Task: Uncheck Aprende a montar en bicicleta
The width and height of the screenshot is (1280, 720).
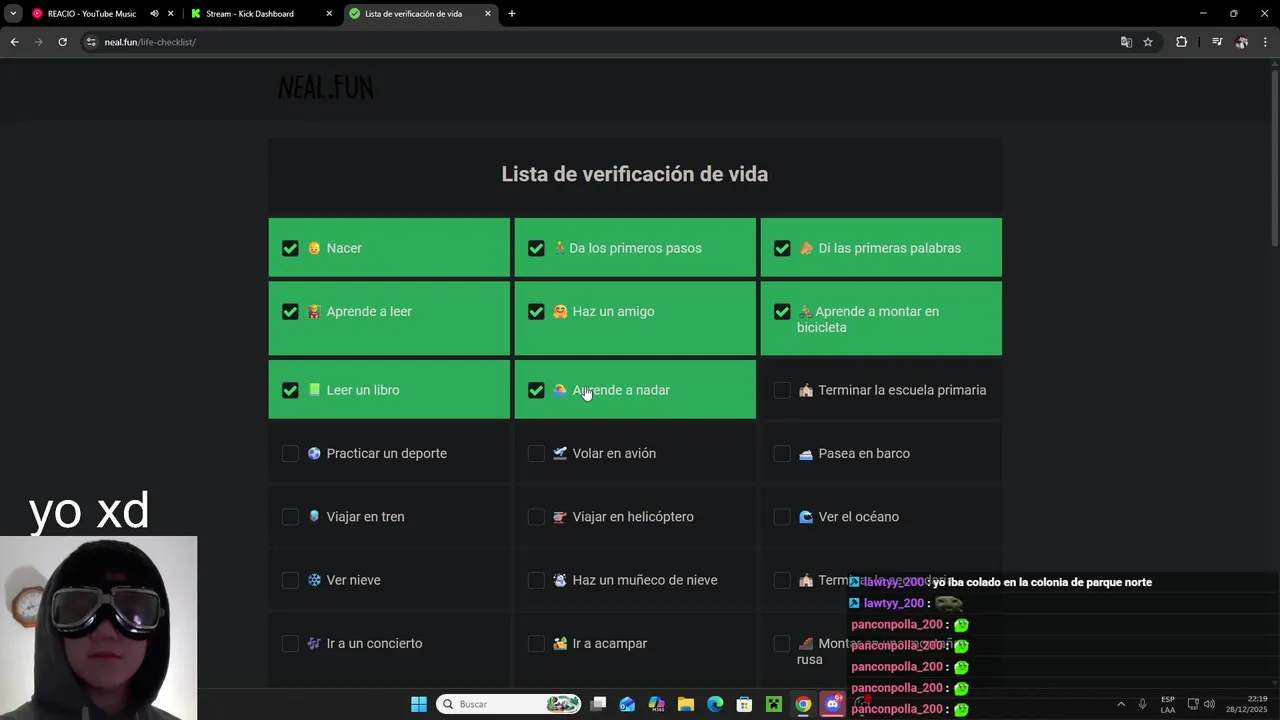Action: point(782,312)
